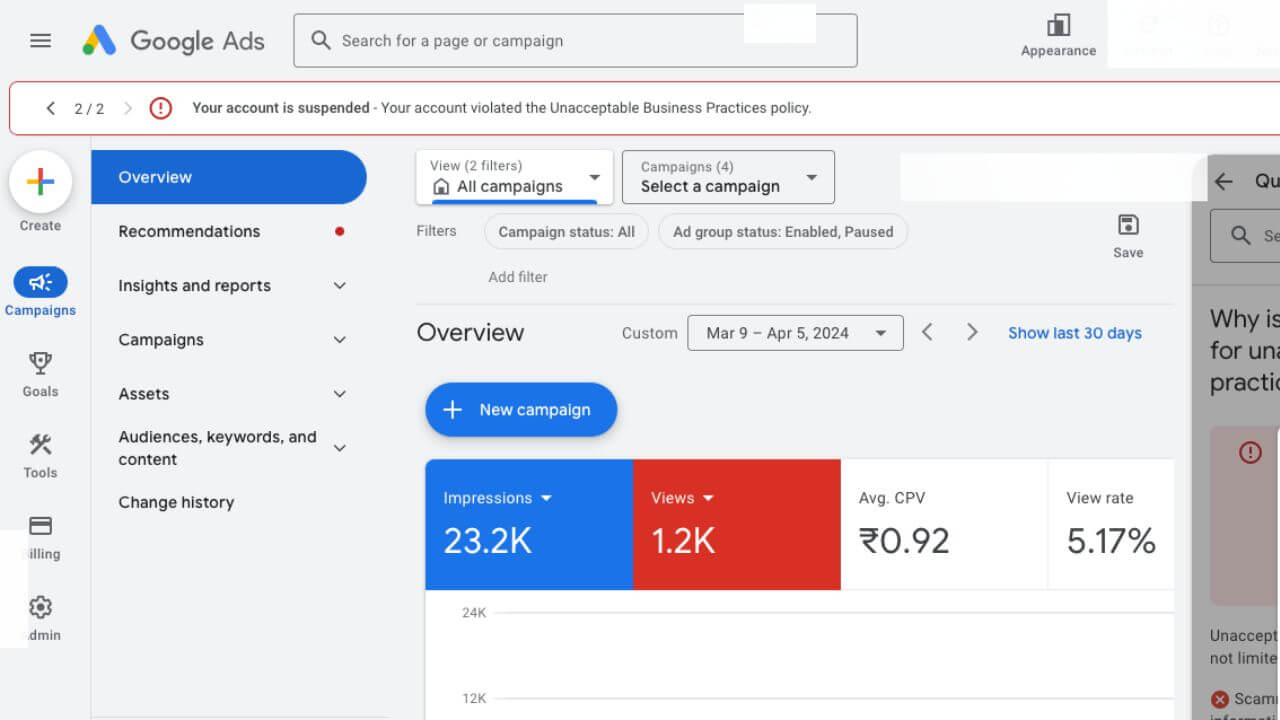Open the hamburger main menu
The height and width of the screenshot is (720, 1280).
point(40,41)
